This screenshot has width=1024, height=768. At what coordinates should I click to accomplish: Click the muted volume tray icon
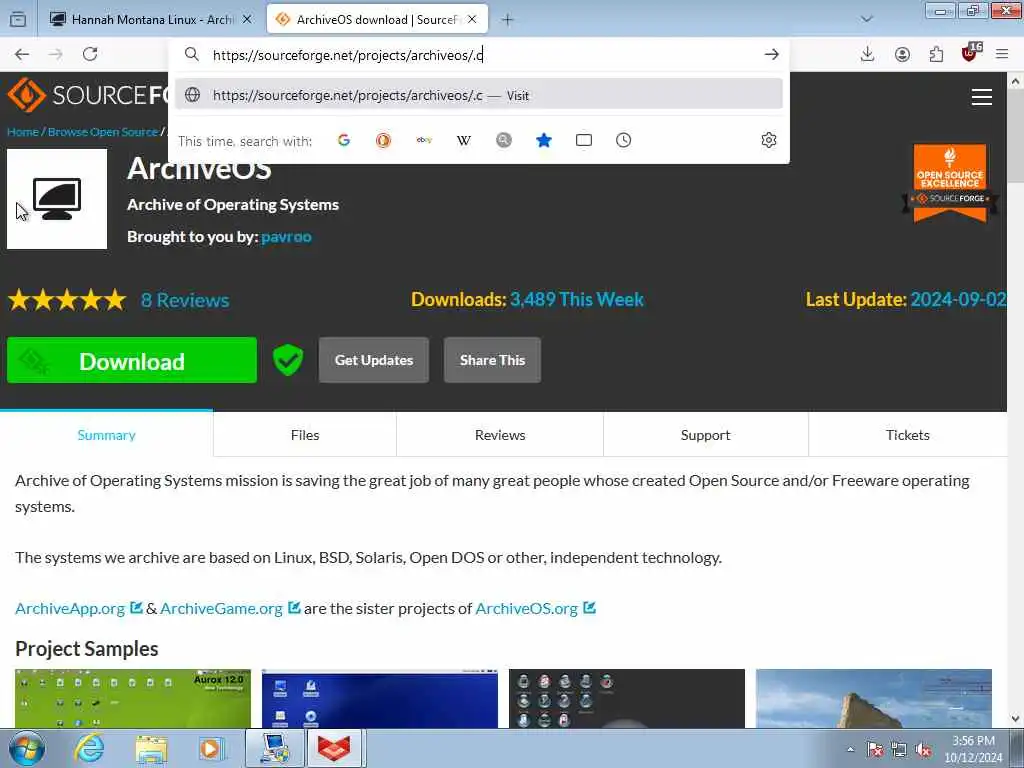tap(923, 750)
